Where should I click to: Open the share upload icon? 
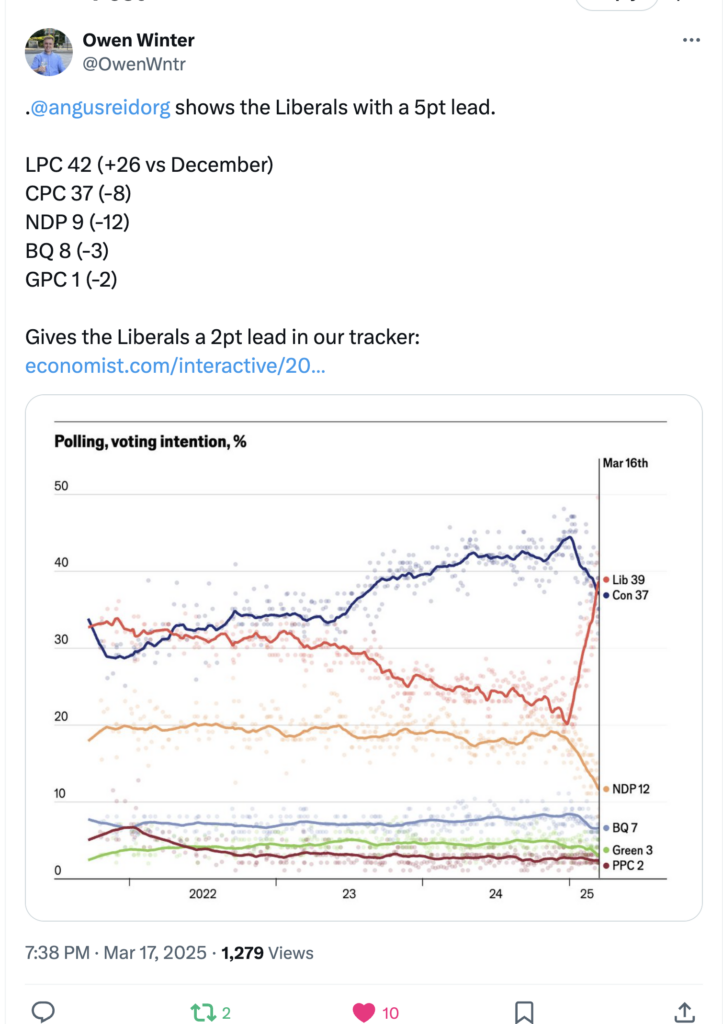pyautogui.click(x=684, y=1012)
